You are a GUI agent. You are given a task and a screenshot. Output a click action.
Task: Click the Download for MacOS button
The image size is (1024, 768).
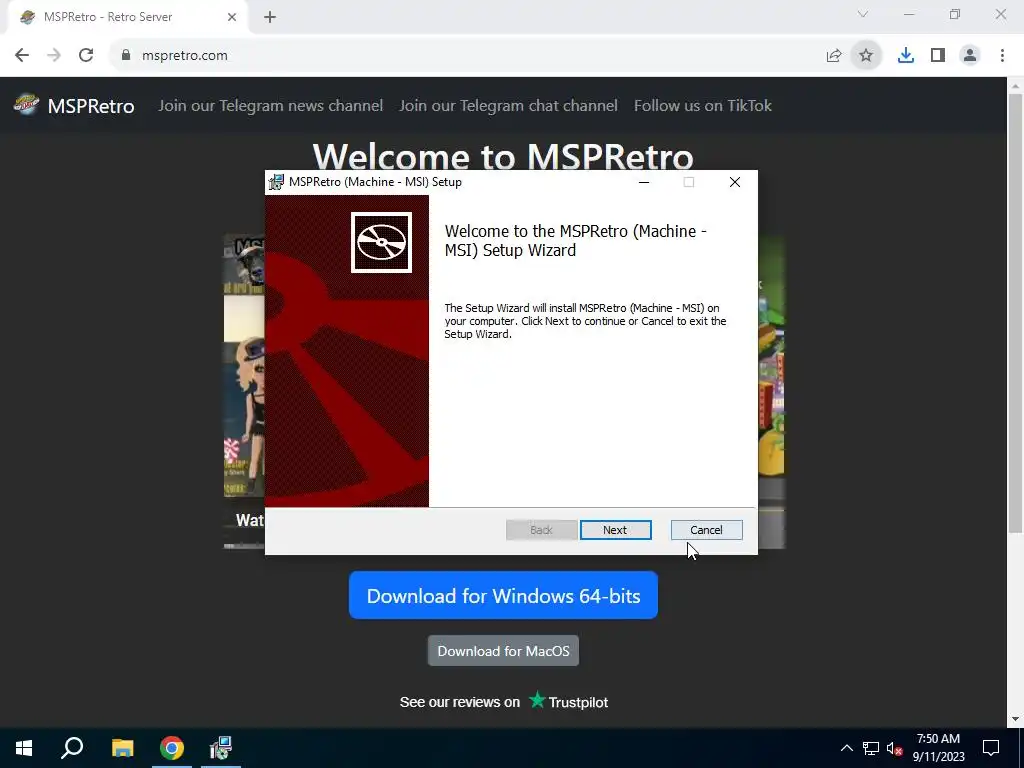click(503, 650)
